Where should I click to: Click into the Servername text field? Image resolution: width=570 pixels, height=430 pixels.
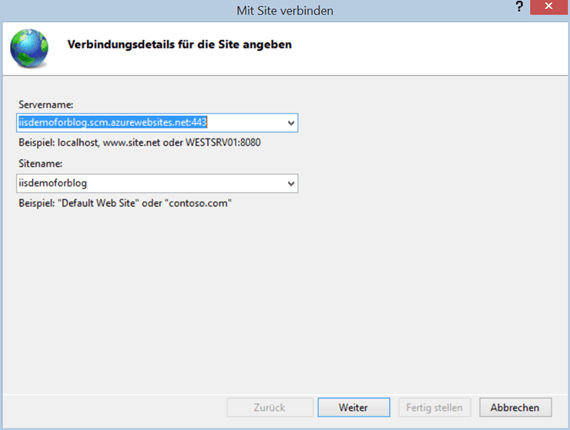pos(157,123)
